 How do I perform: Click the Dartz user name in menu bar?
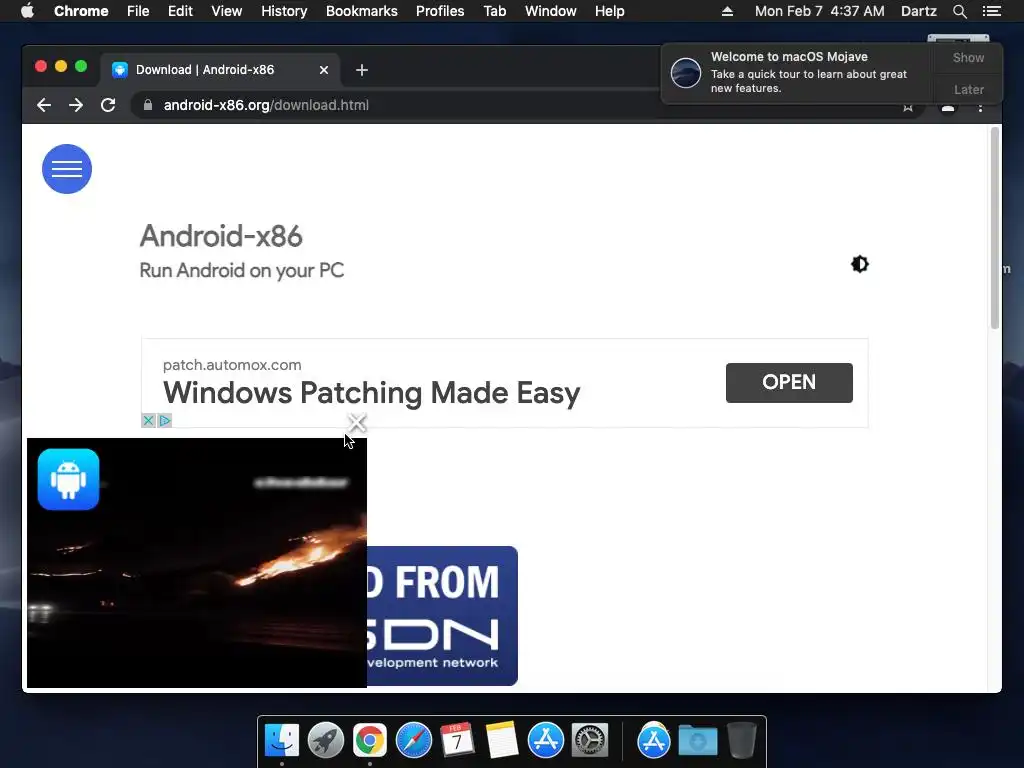[918, 11]
